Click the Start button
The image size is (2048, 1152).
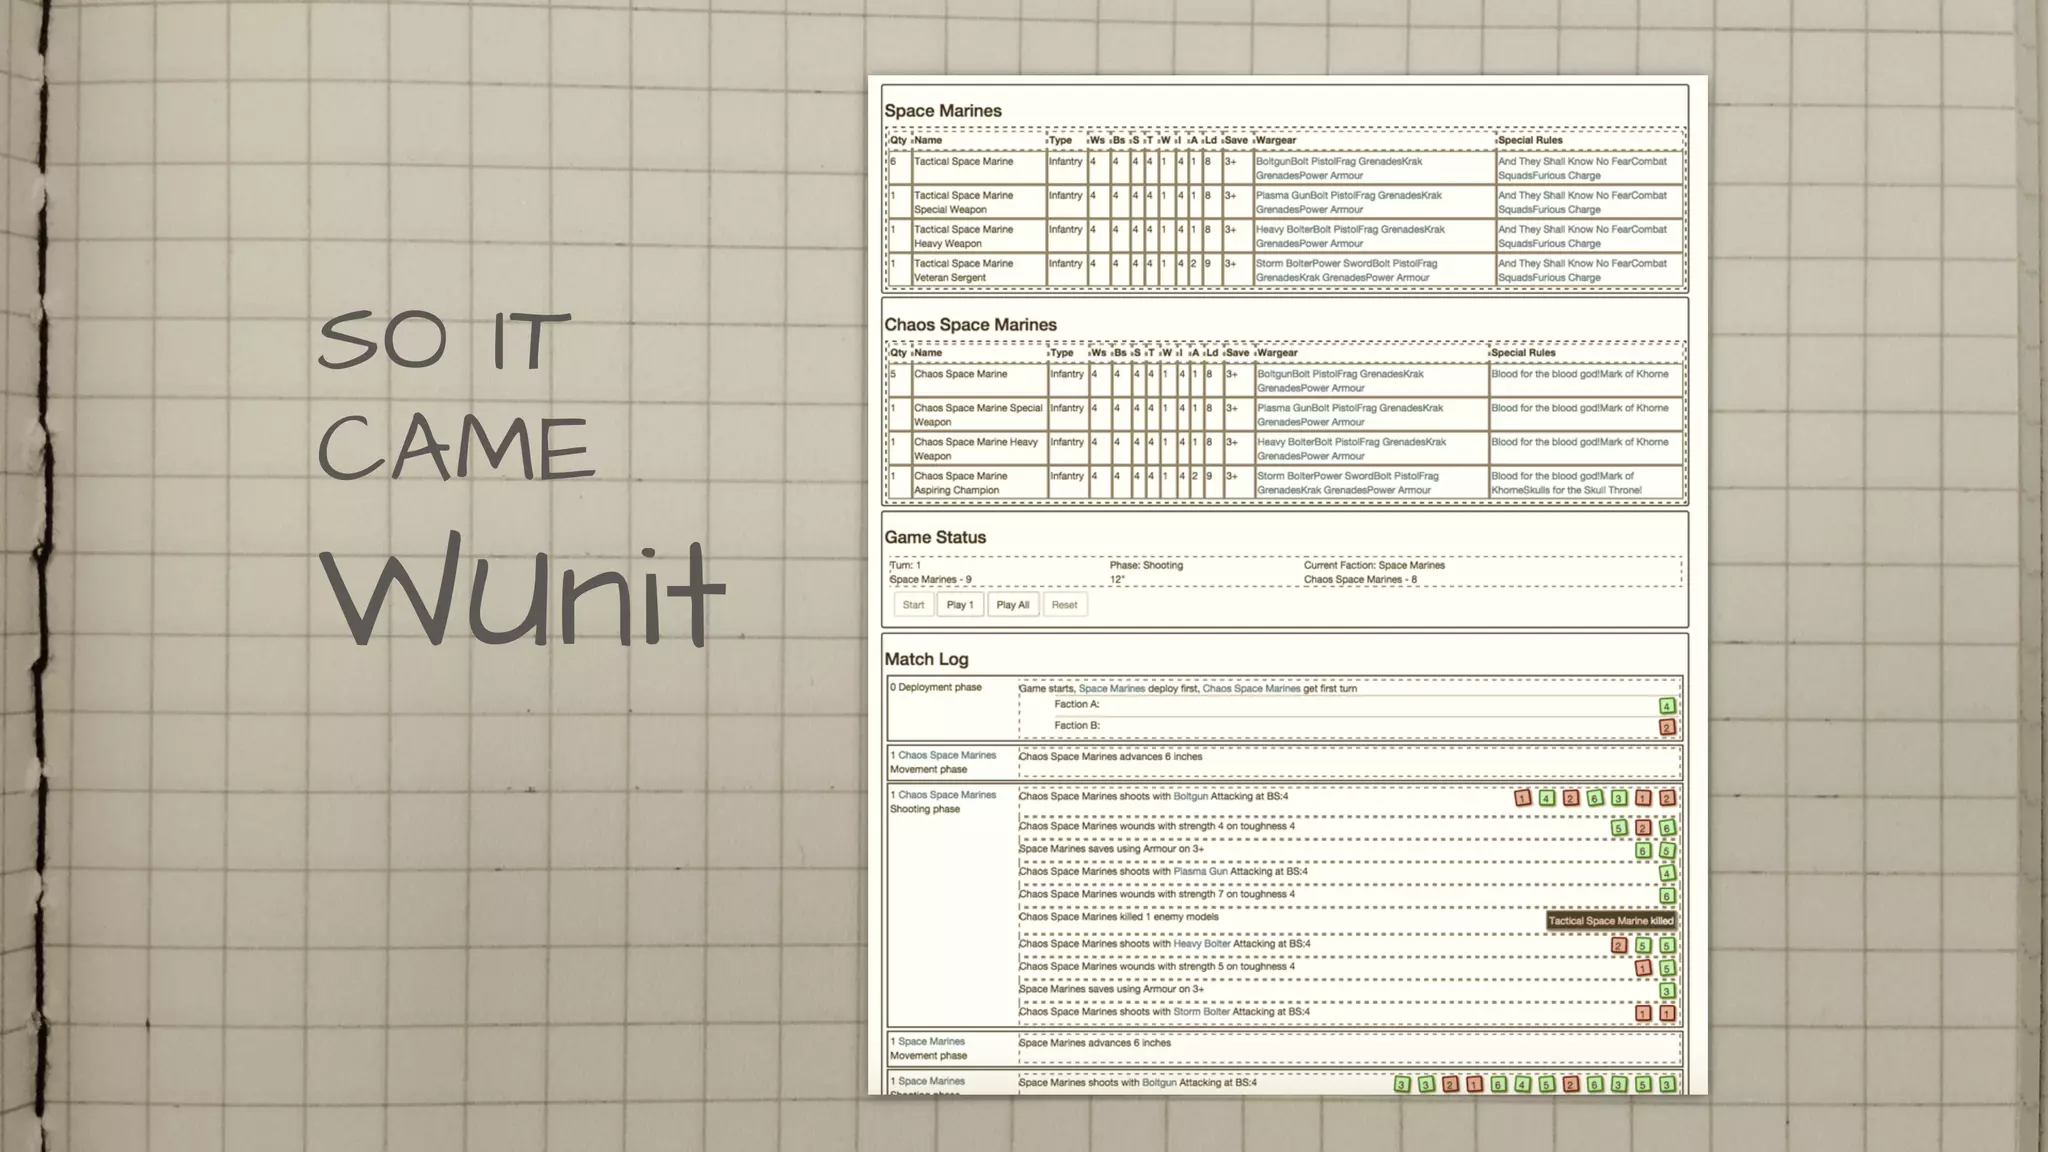pos(913,605)
